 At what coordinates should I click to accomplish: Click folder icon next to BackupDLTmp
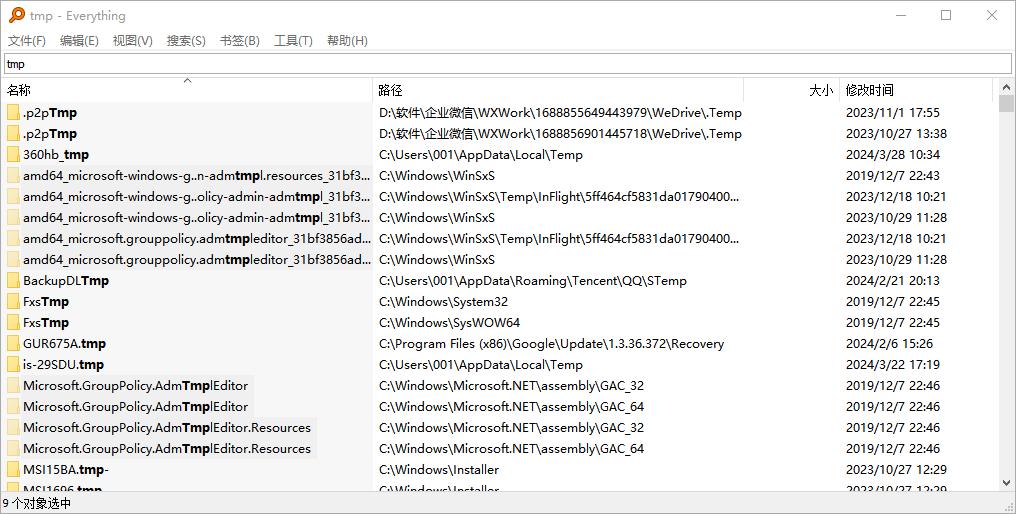point(13,281)
